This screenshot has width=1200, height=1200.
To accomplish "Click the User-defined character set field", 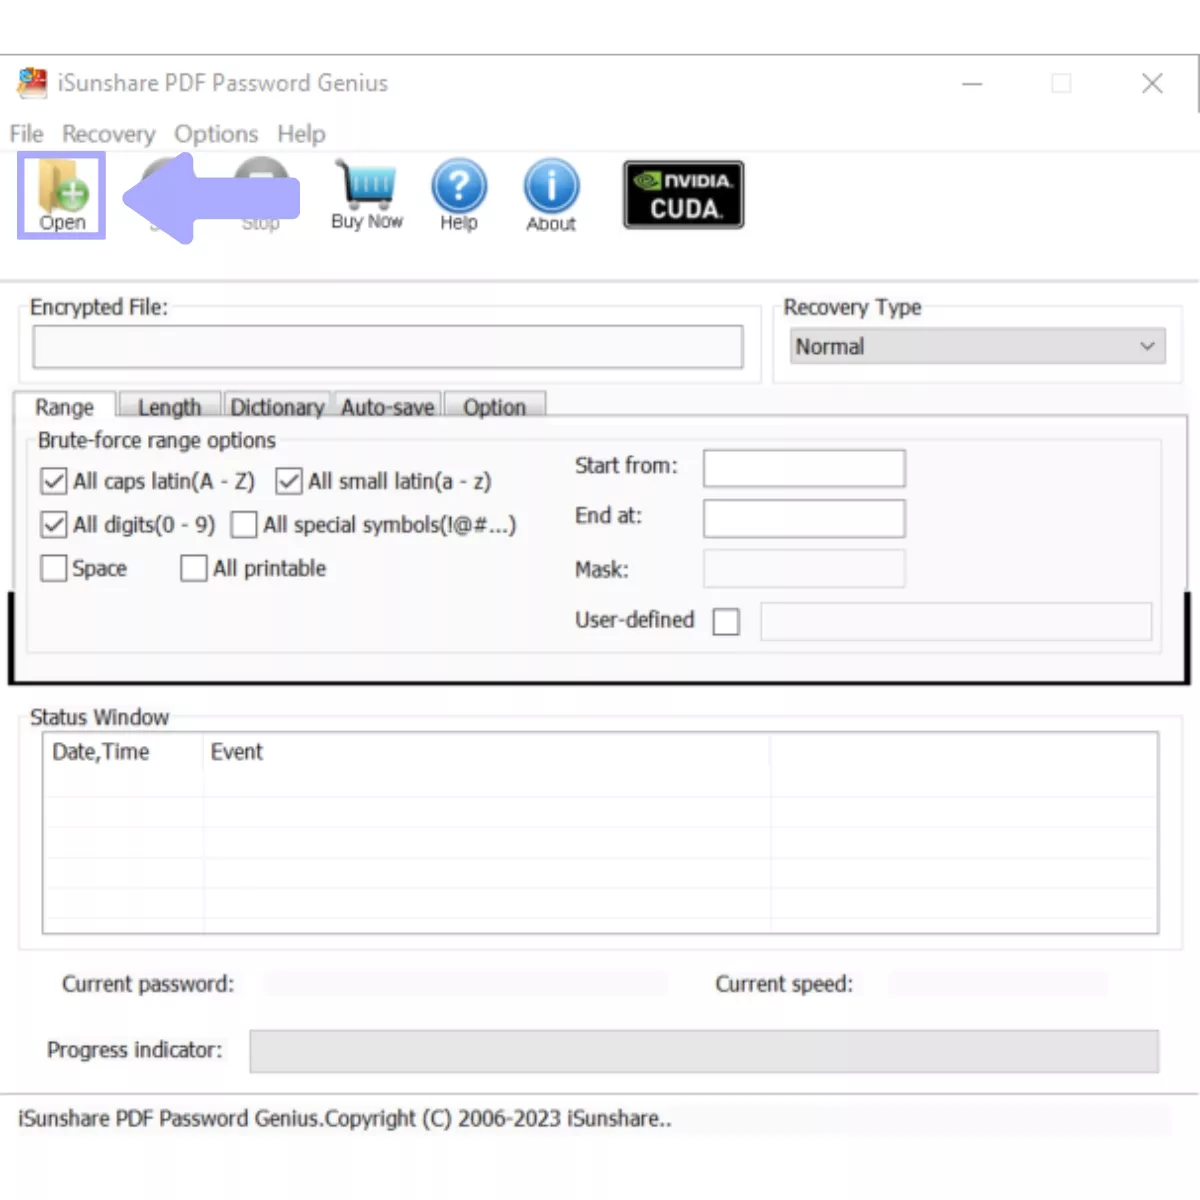I will 956,621.
